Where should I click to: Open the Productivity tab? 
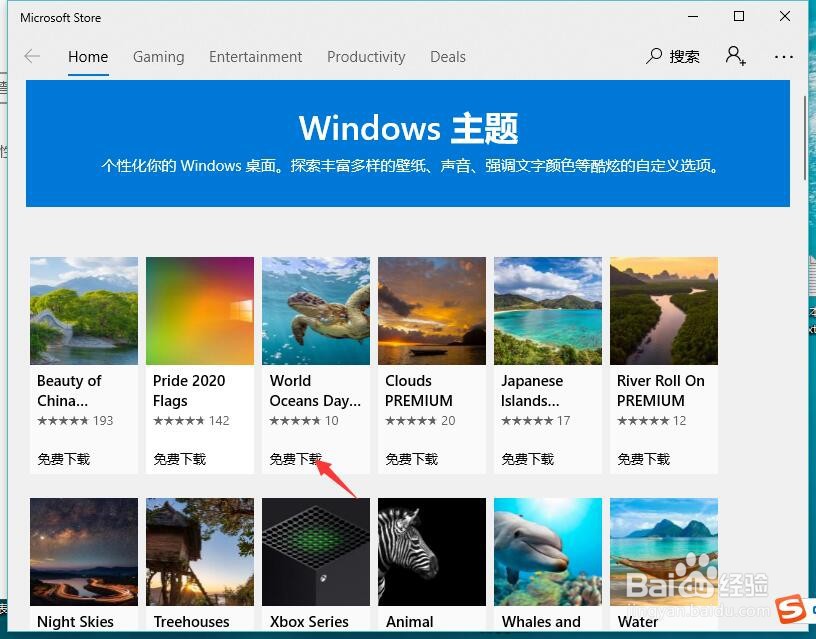click(366, 57)
